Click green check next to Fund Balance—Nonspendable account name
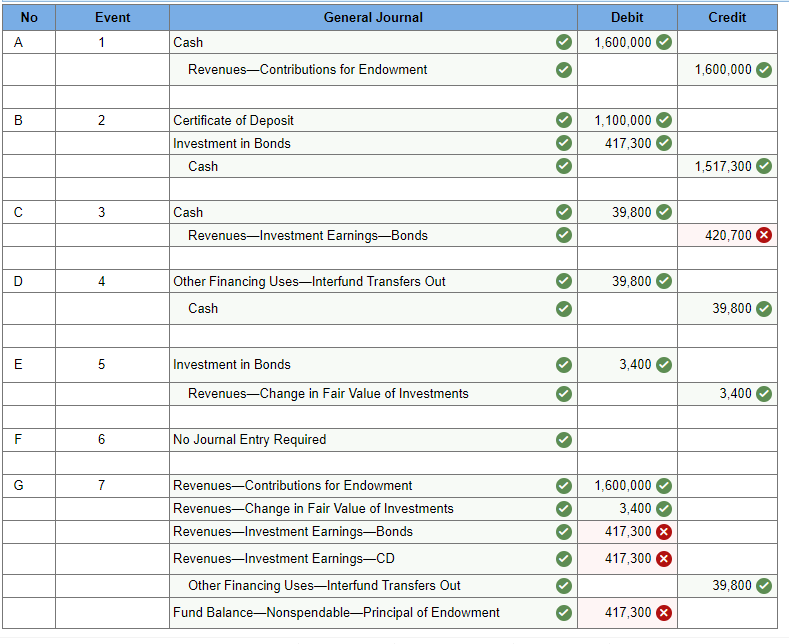The height and width of the screenshot is (644, 789). pos(564,613)
